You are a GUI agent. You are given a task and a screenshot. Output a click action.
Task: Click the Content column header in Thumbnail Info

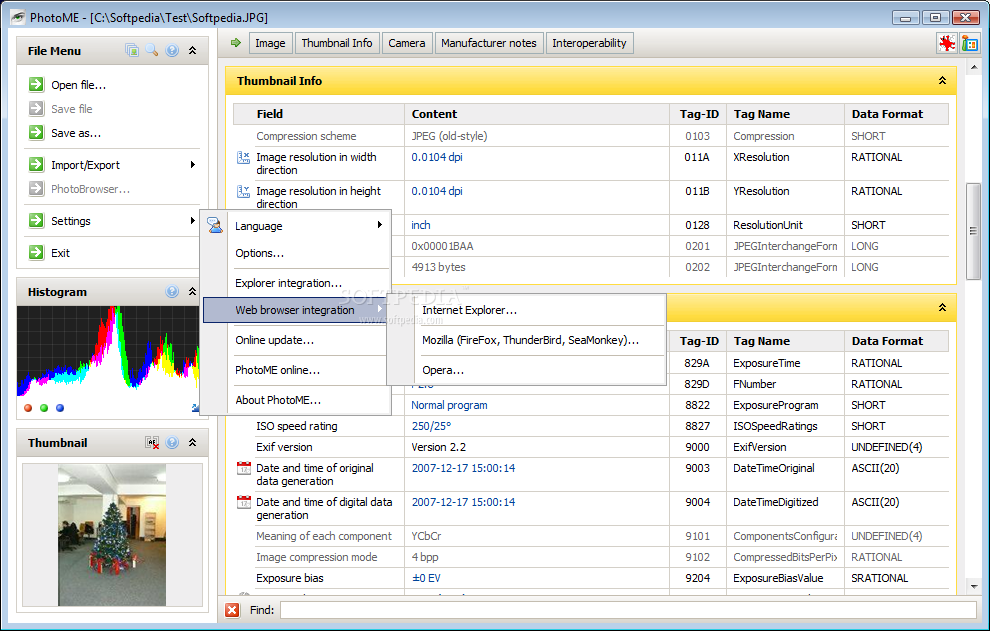[537, 114]
